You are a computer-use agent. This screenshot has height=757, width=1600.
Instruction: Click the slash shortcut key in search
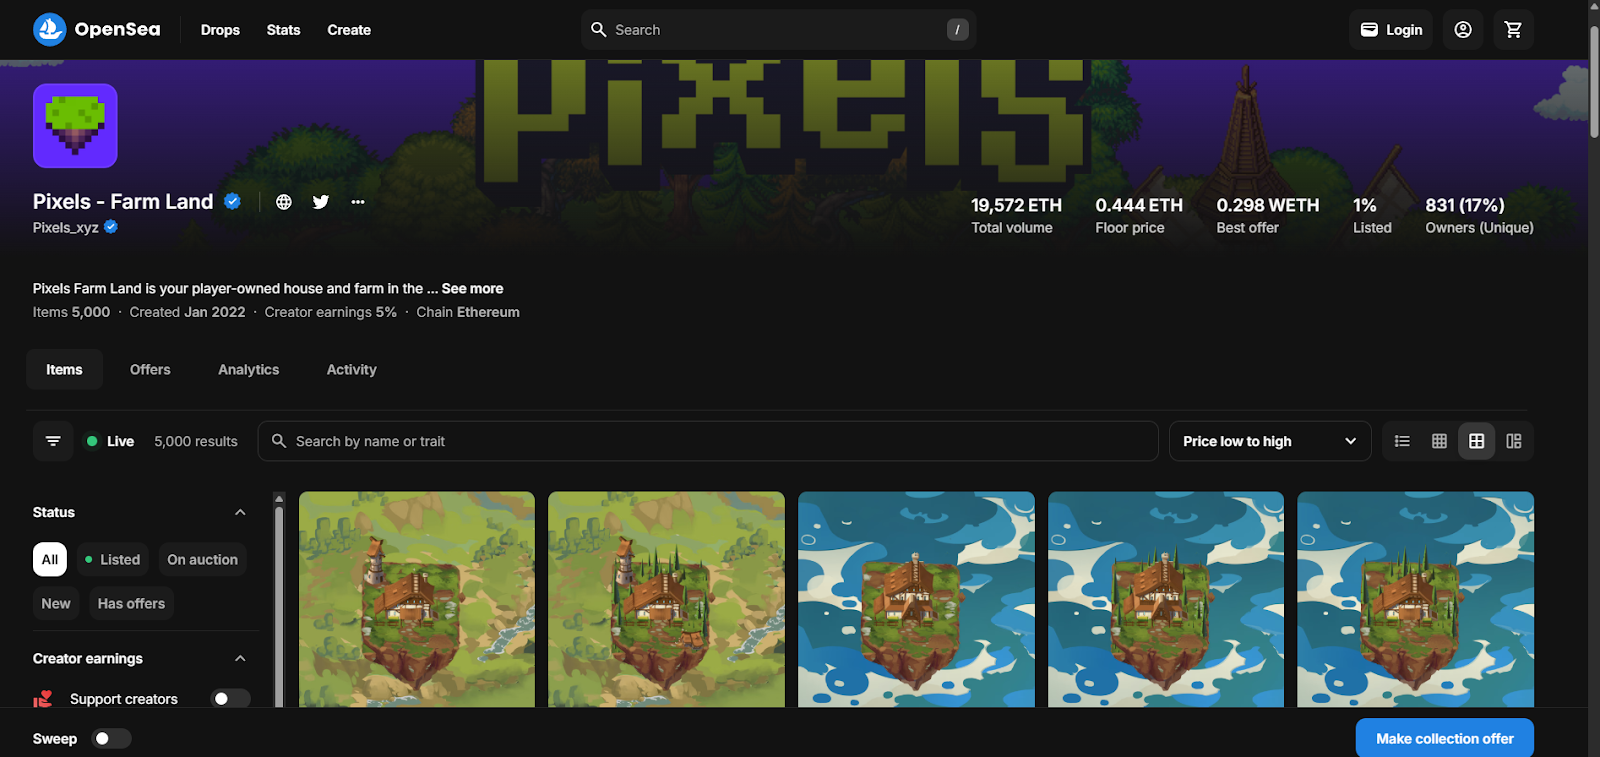click(957, 30)
